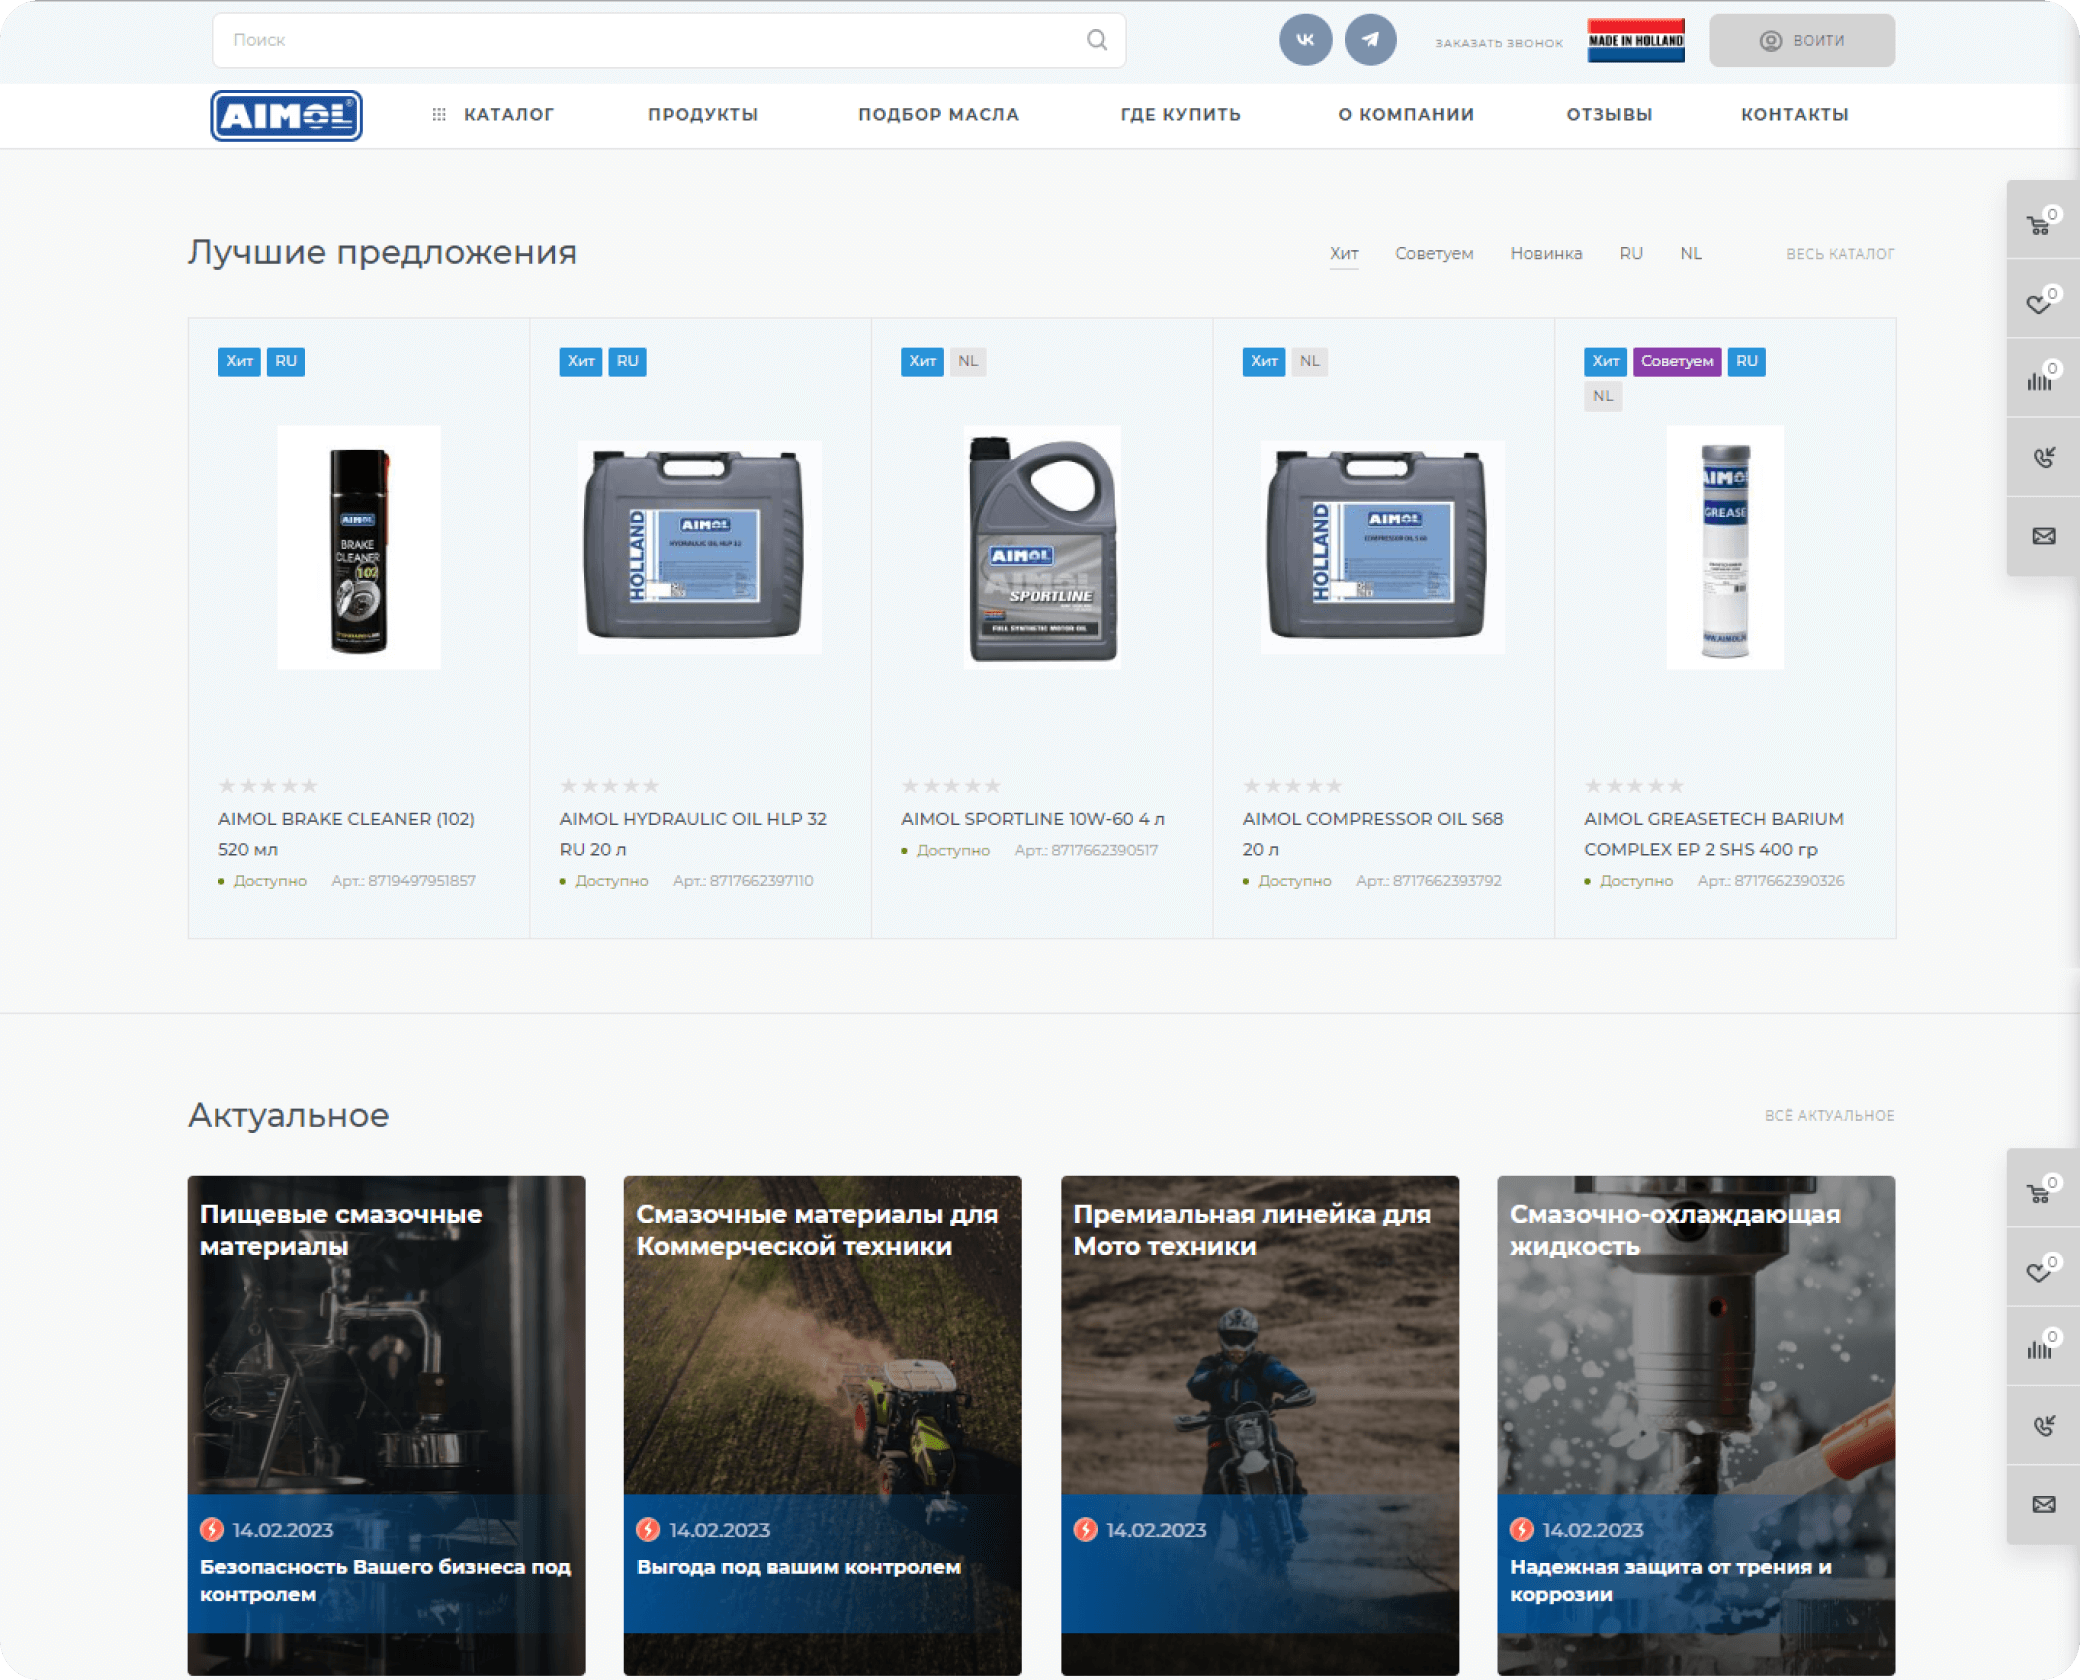Image resolution: width=2080 pixels, height=1680 pixels.
Task: Click RU badge on Hydraulic Oil card
Action: click(627, 361)
